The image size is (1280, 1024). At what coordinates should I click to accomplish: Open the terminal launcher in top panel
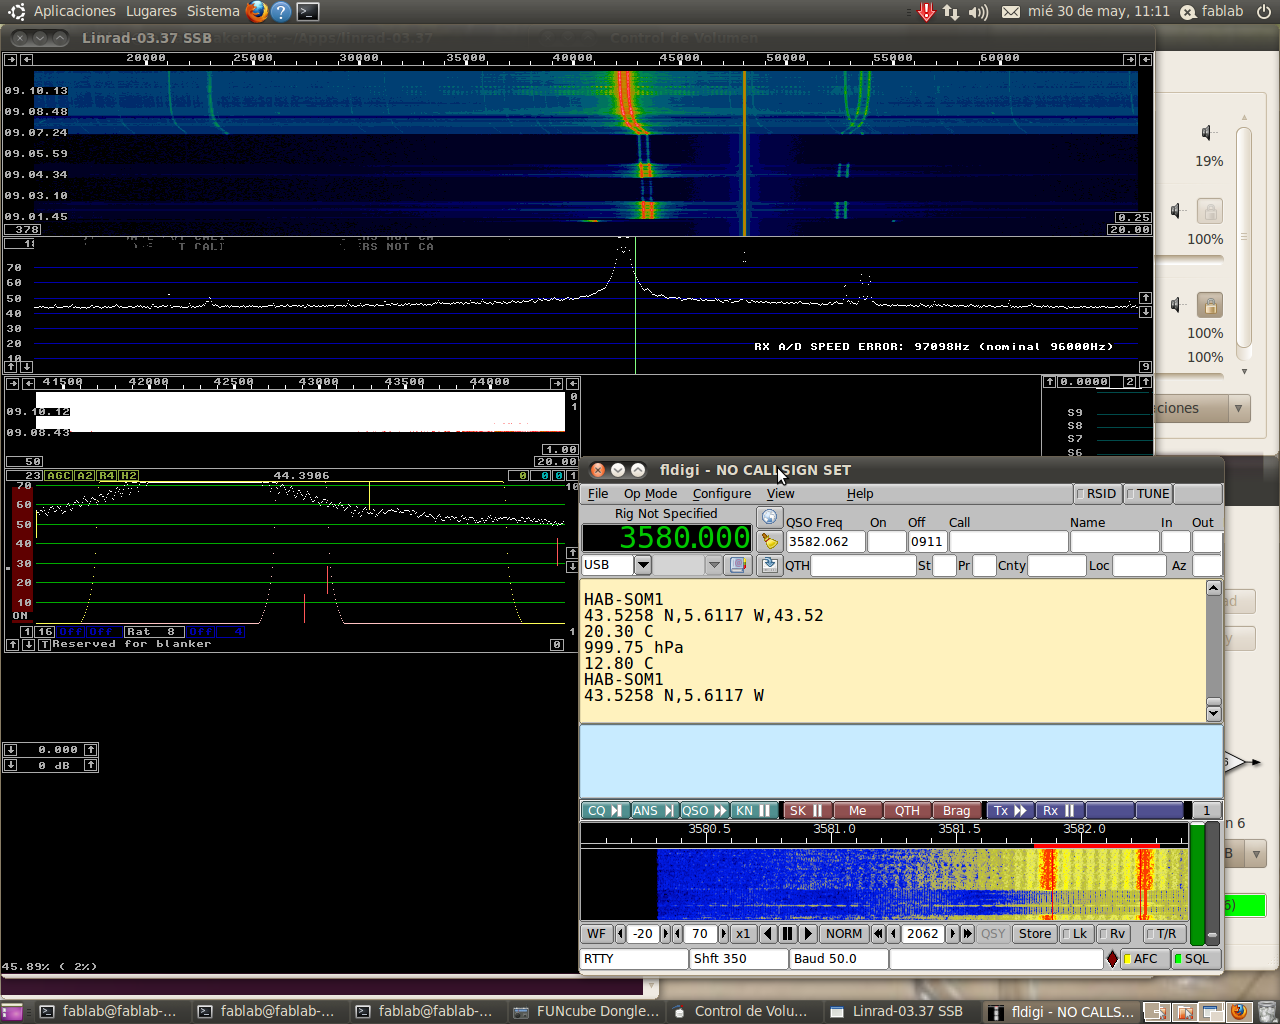tap(308, 12)
